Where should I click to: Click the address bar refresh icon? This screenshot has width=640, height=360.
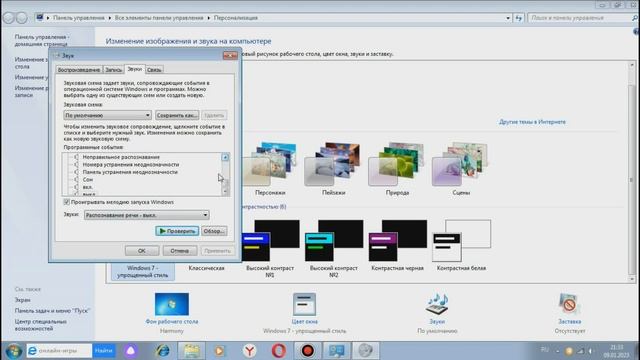click(x=519, y=18)
